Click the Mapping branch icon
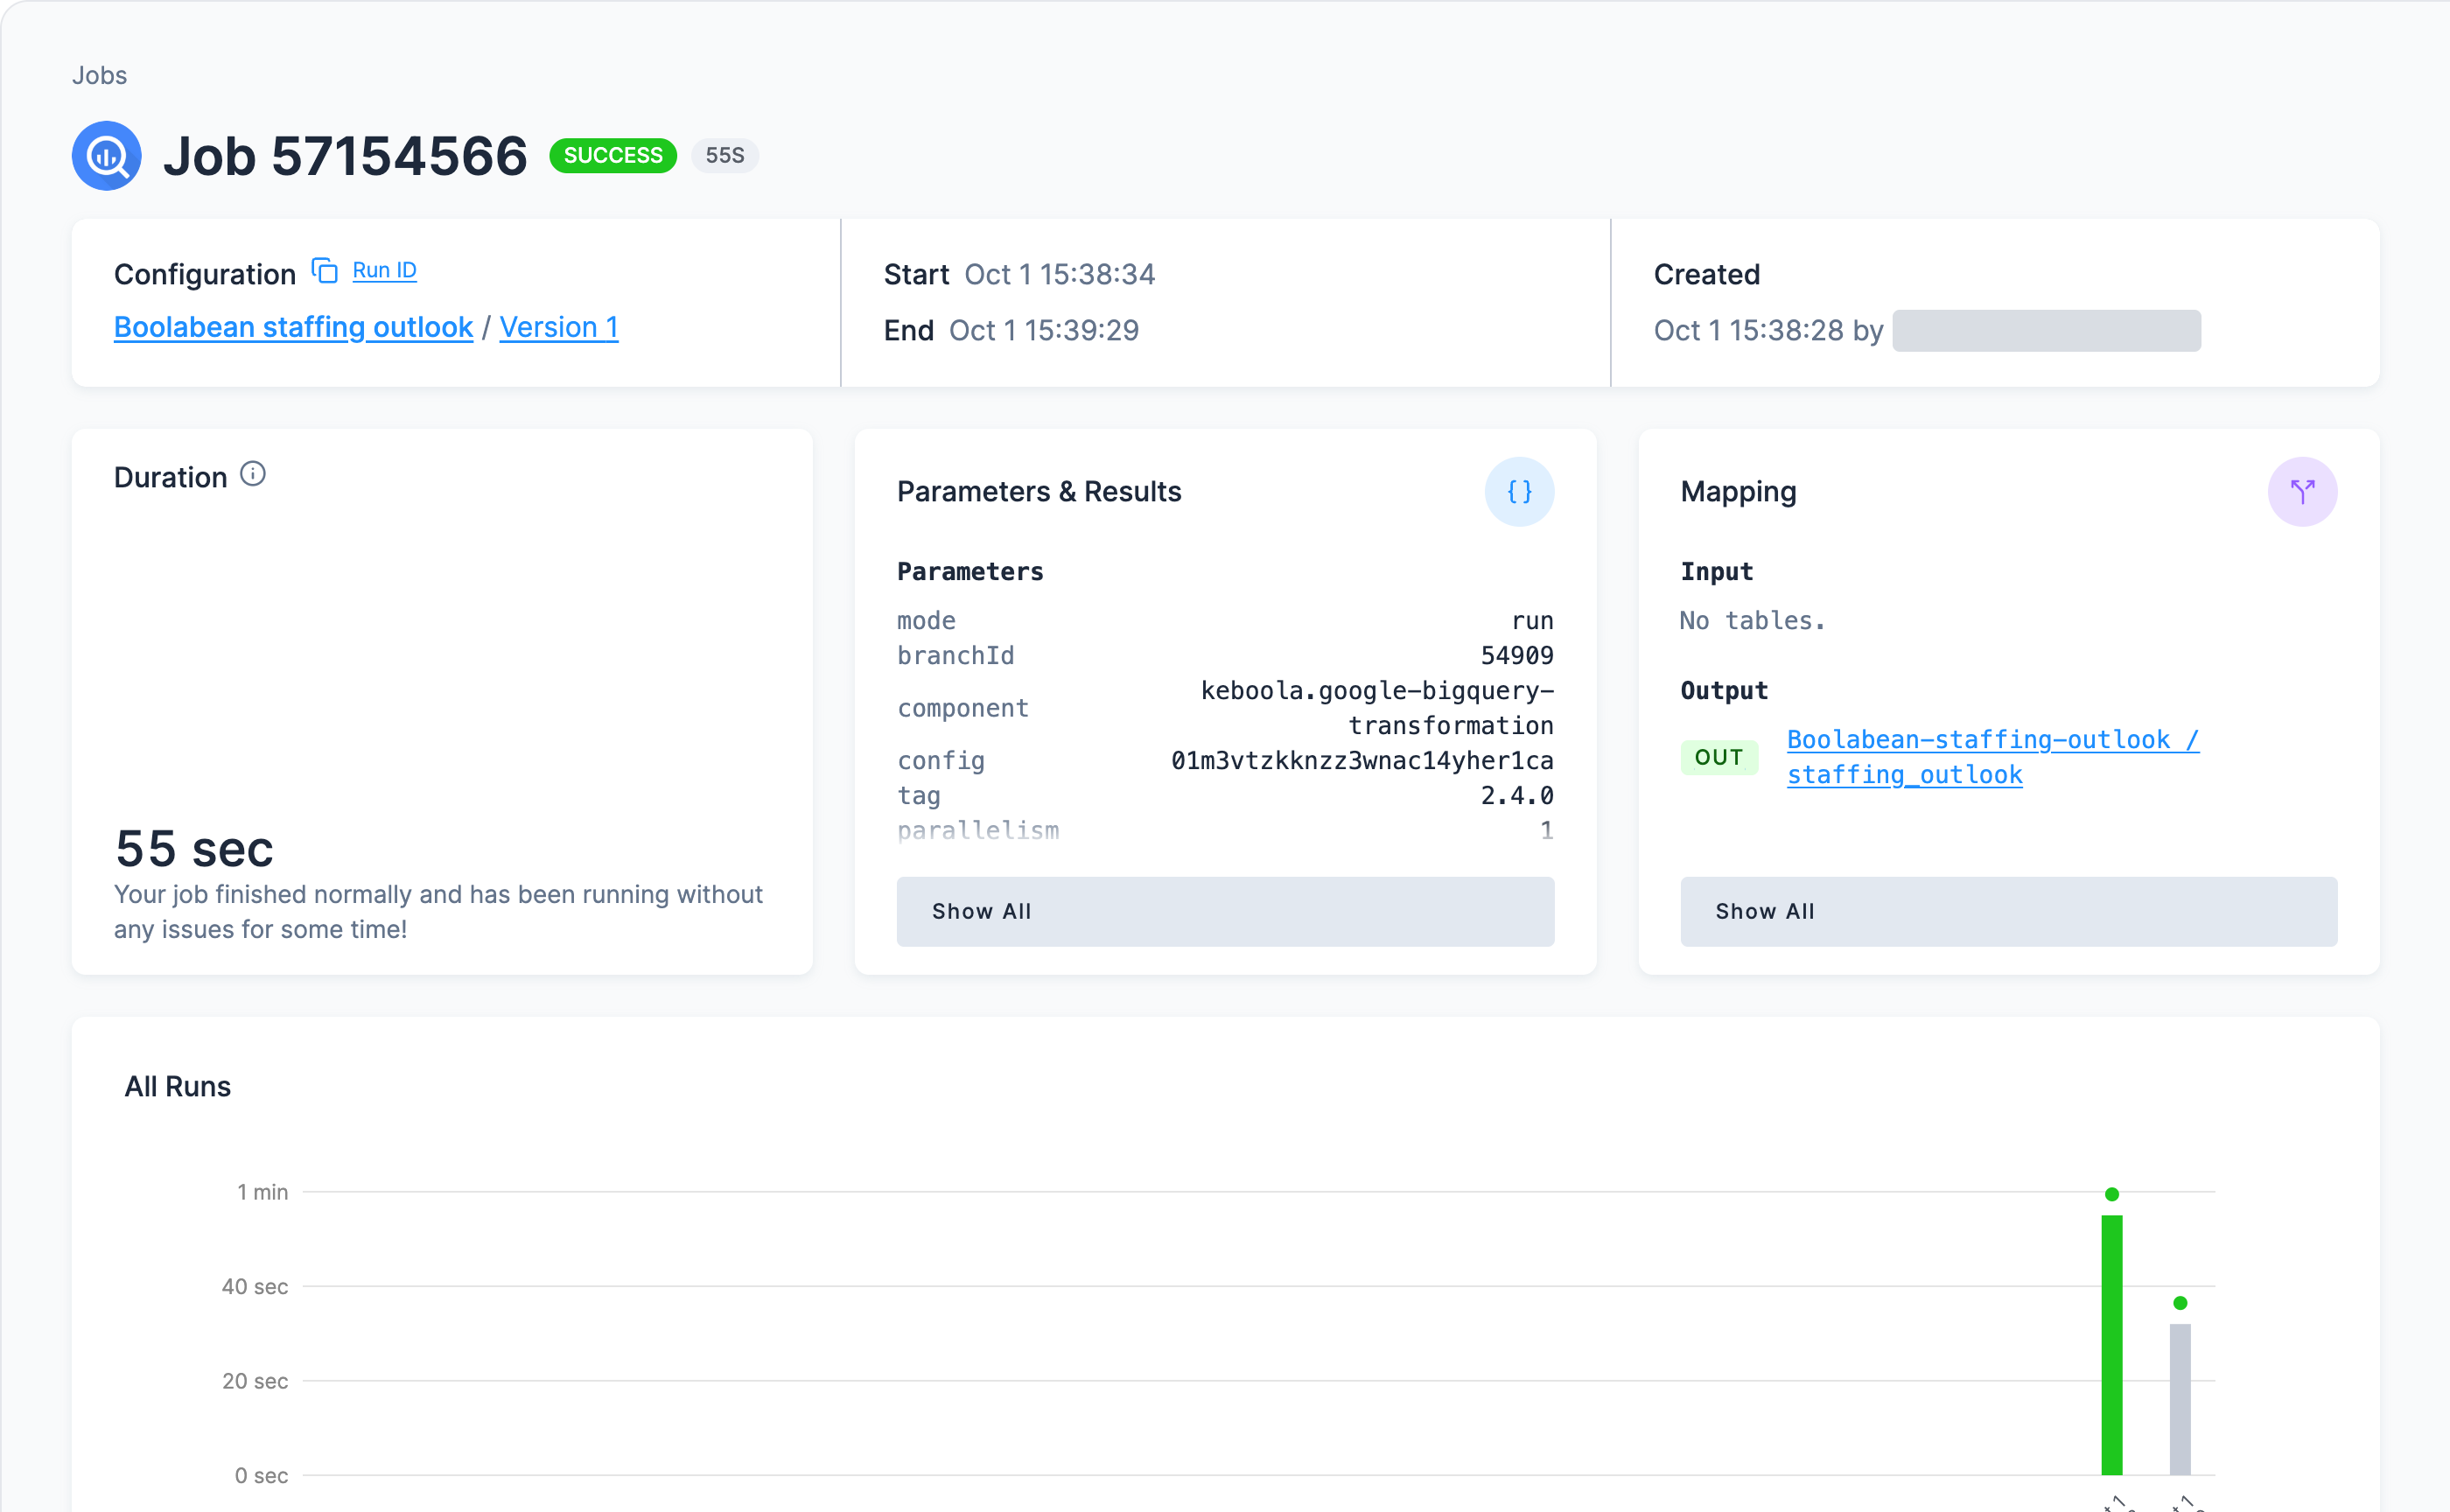This screenshot has height=1512, width=2450. click(x=2301, y=491)
